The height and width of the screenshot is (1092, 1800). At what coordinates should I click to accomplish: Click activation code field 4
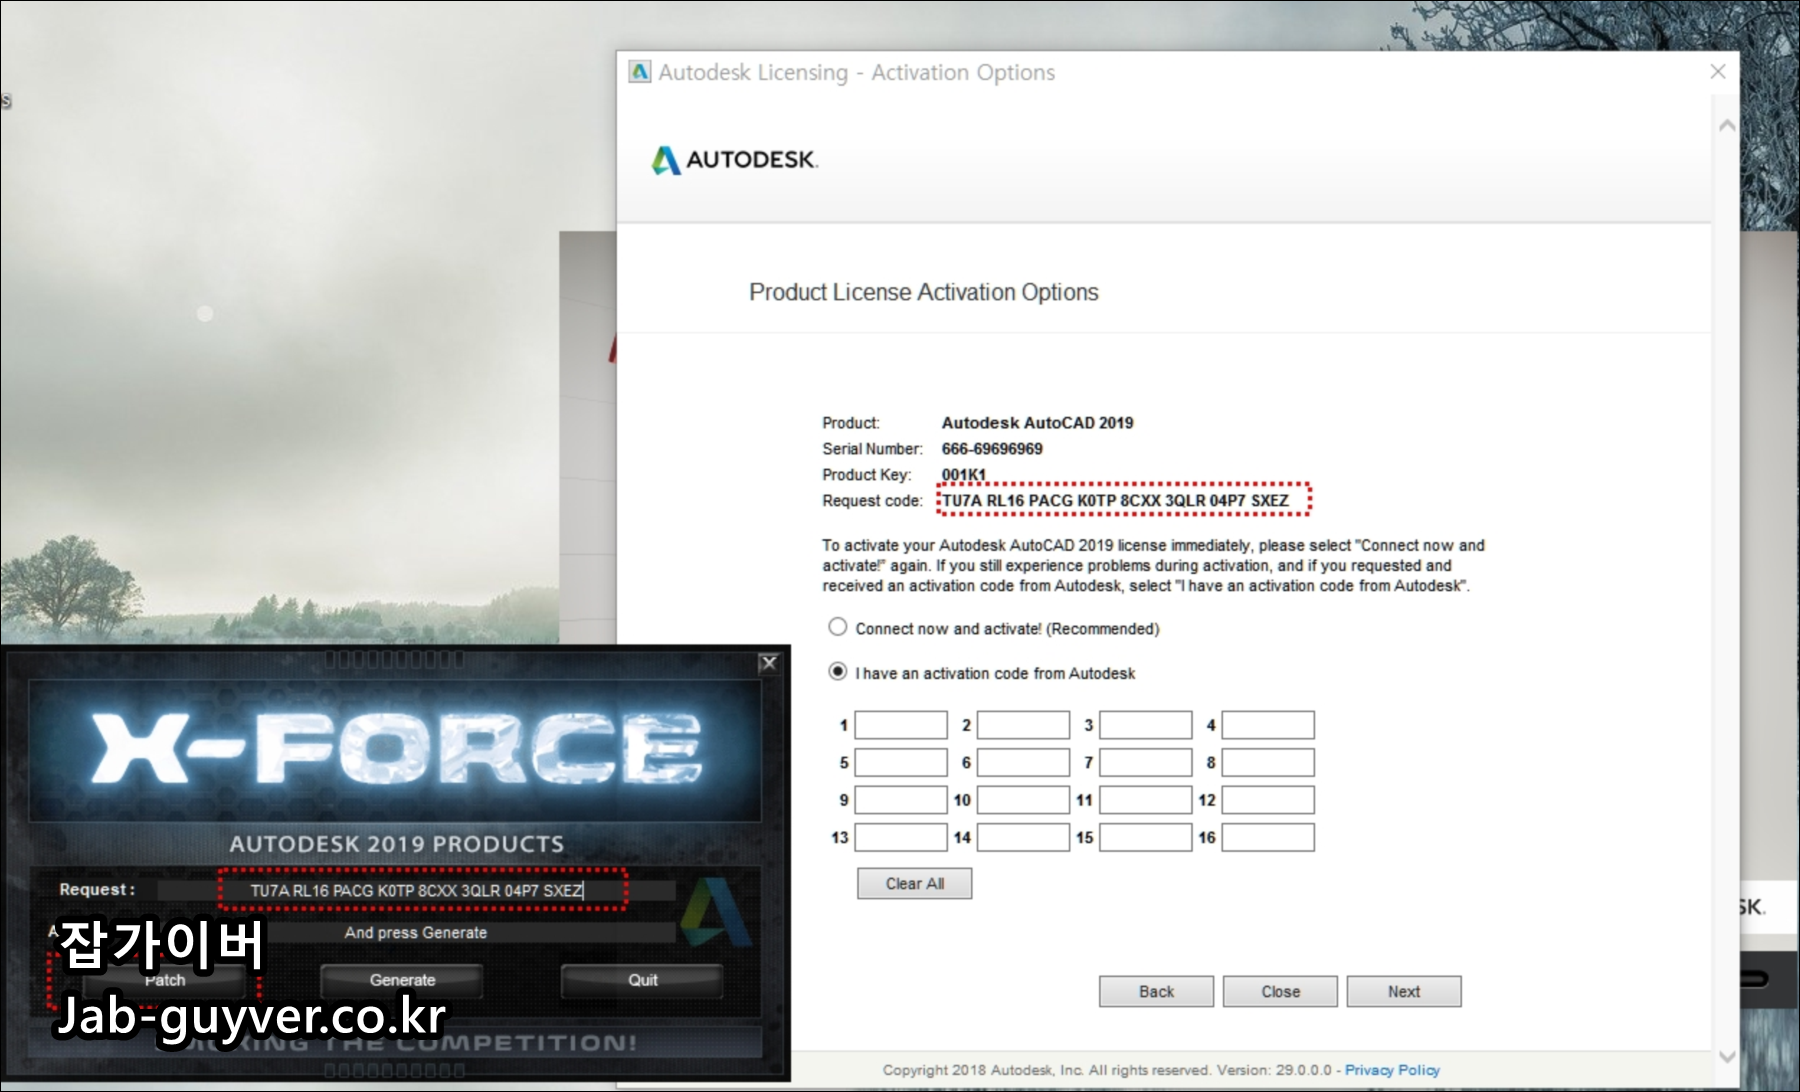coord(1268,725)
